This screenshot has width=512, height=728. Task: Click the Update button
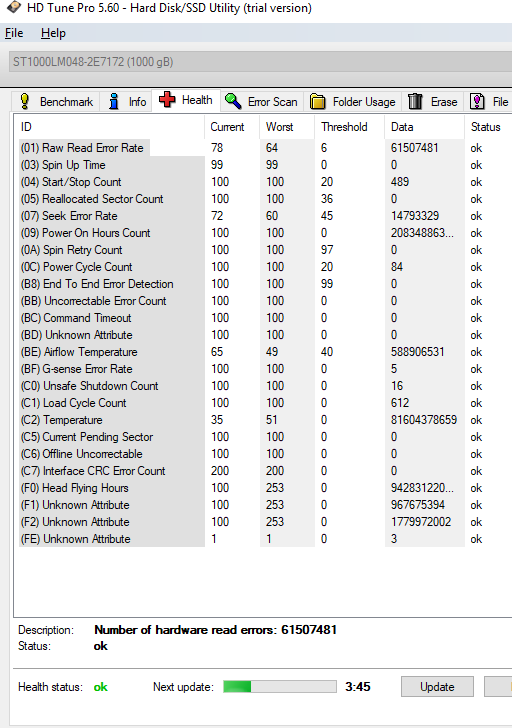tap(437, 687)
